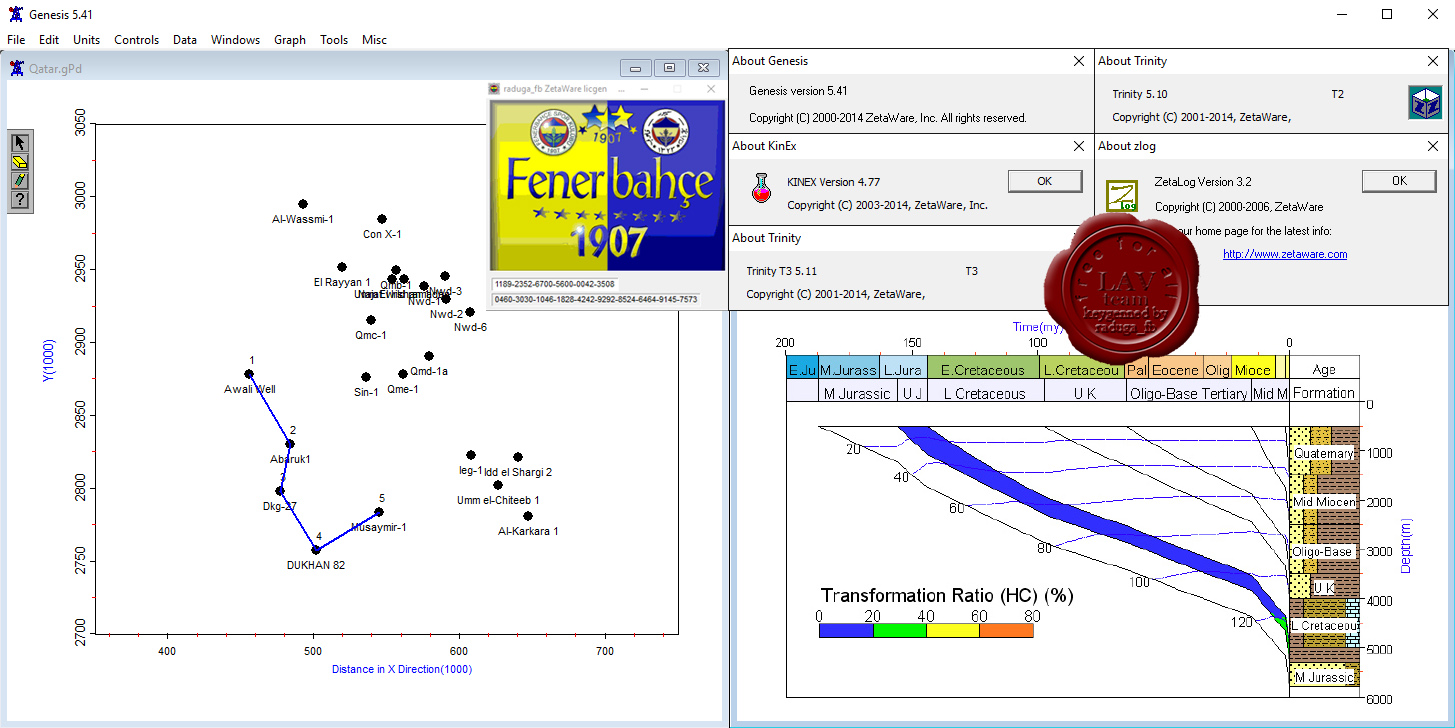Select the eraser tool in the map toolbar
The height and width of the screenshot is (728, 1455).
(19, 162)
